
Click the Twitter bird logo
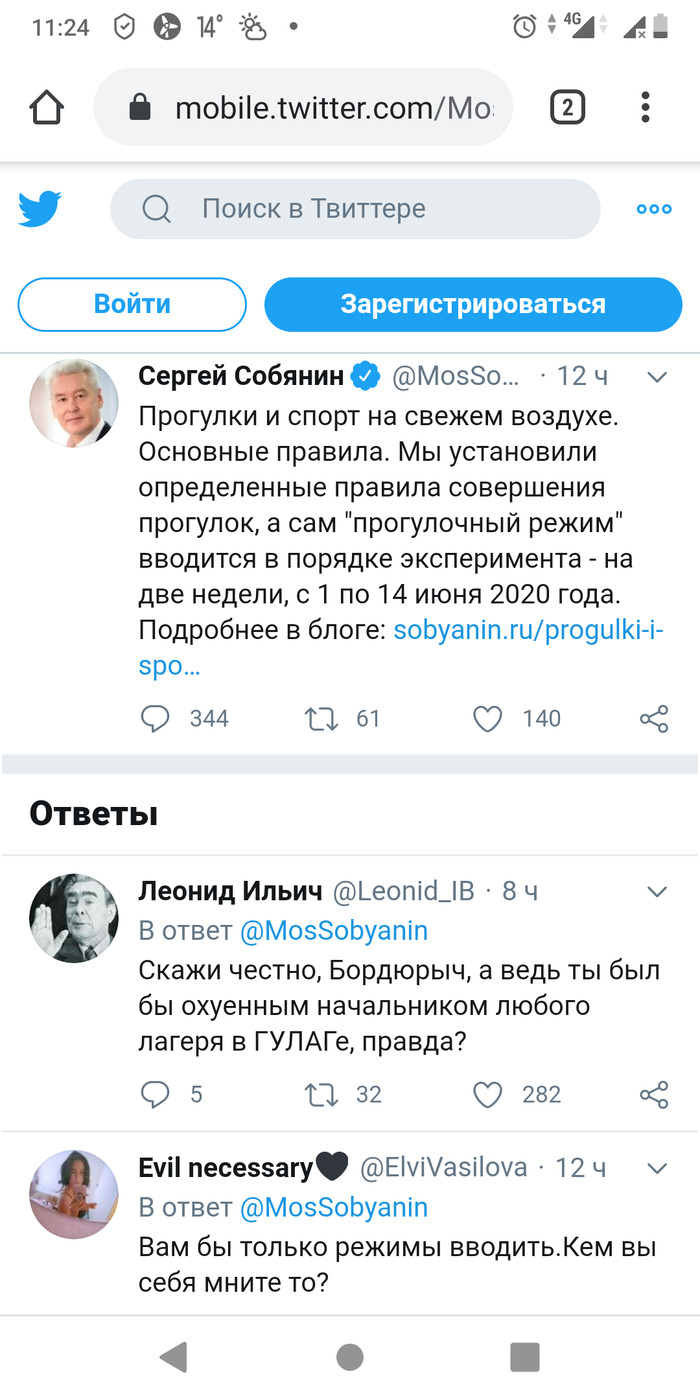pos(38,205)
